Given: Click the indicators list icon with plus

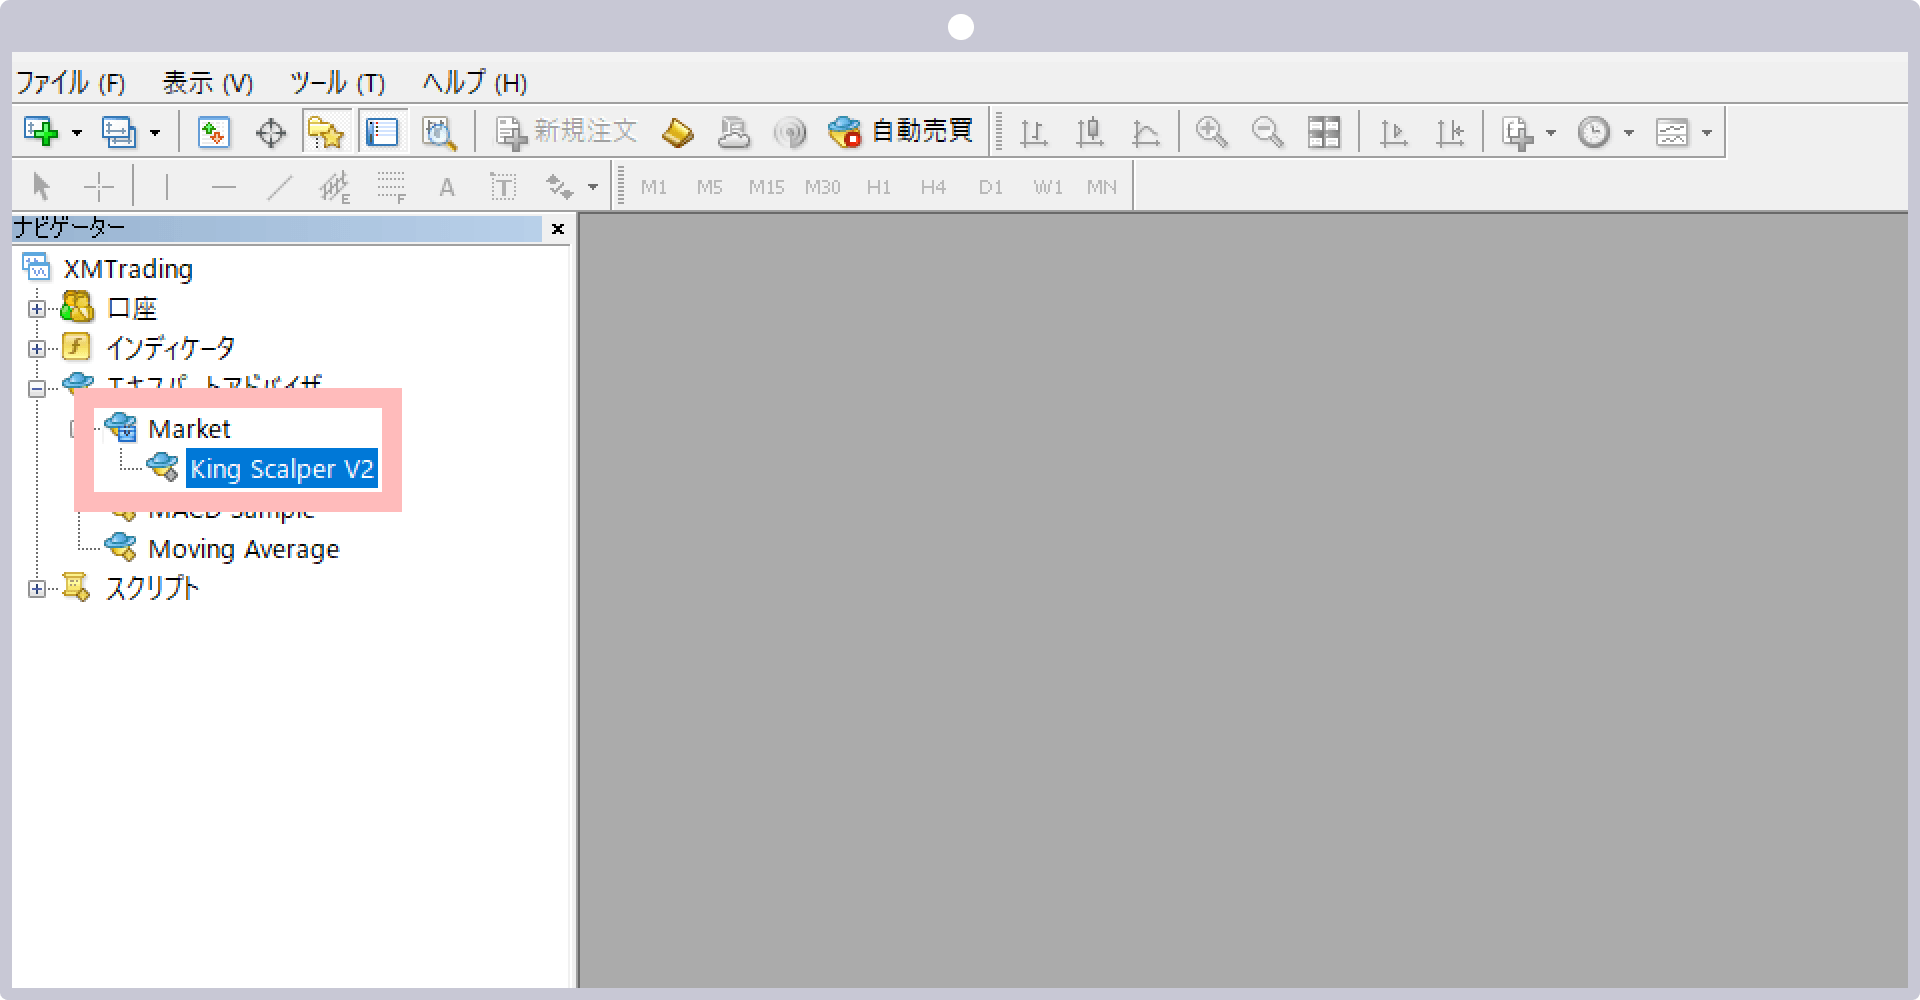Looking at the screenshot, I should pyautogui.click(x=1518, y=132).
